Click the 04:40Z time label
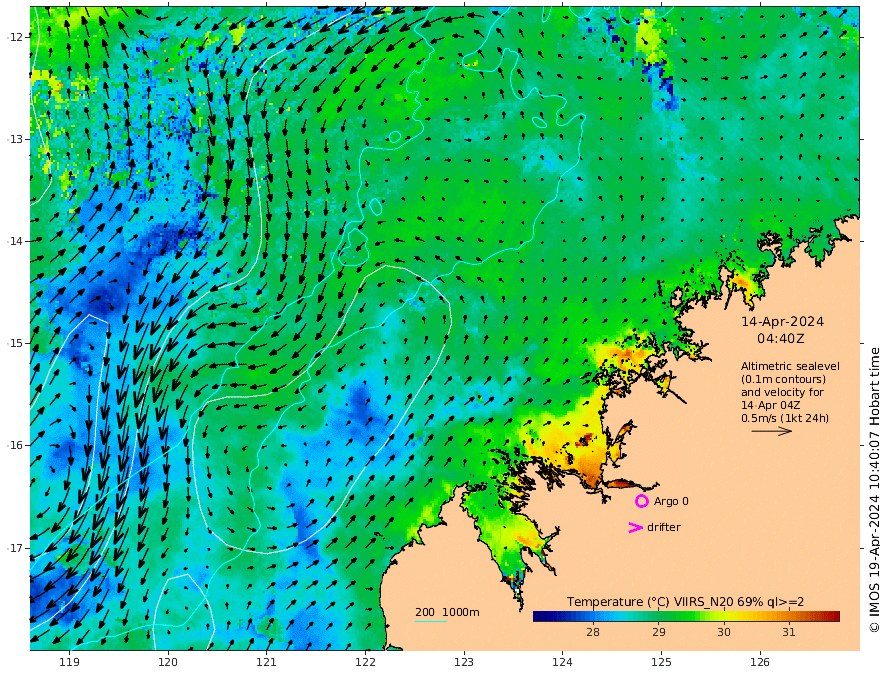Screen dimensions: 880x680 [x=780, y=339]
